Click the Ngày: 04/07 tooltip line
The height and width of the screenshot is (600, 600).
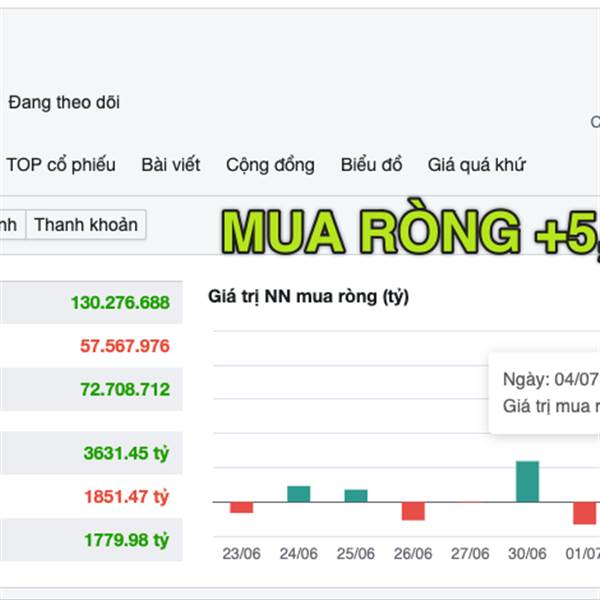coord(551,380)
